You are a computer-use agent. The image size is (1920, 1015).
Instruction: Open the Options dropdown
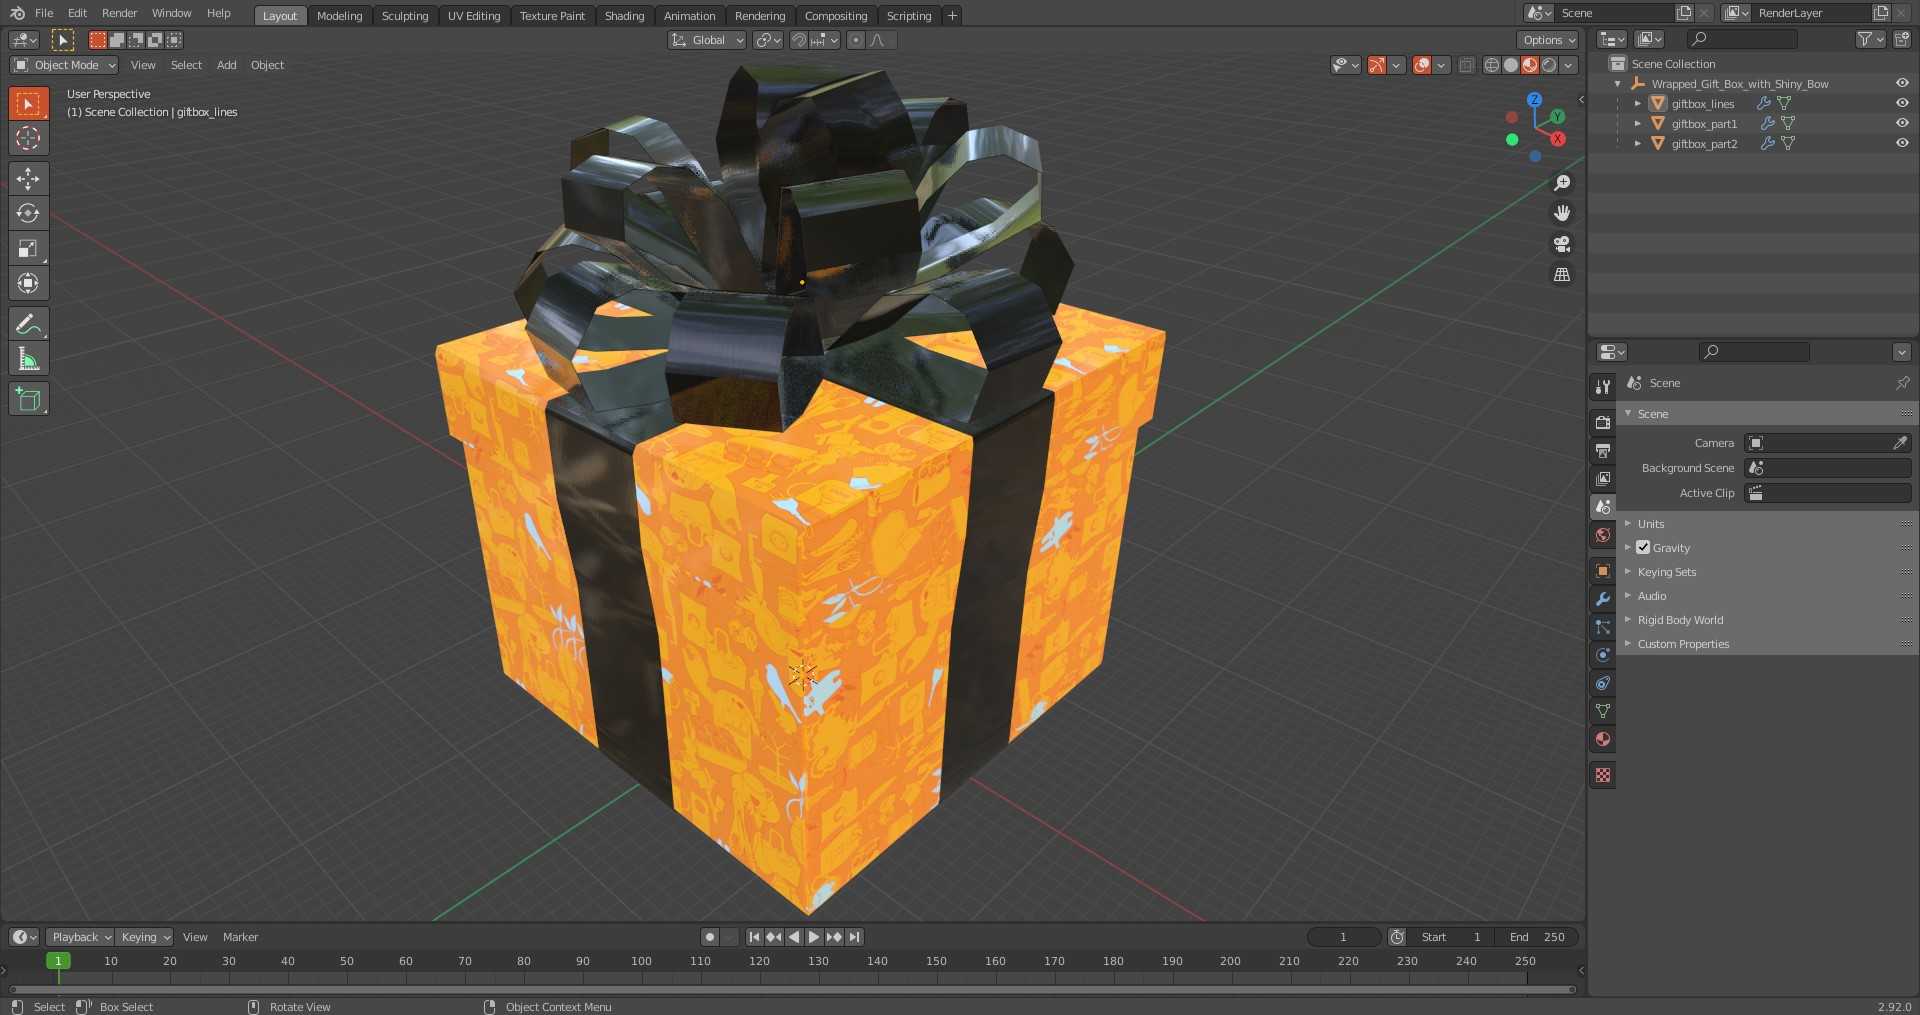tap(1548, 40)
